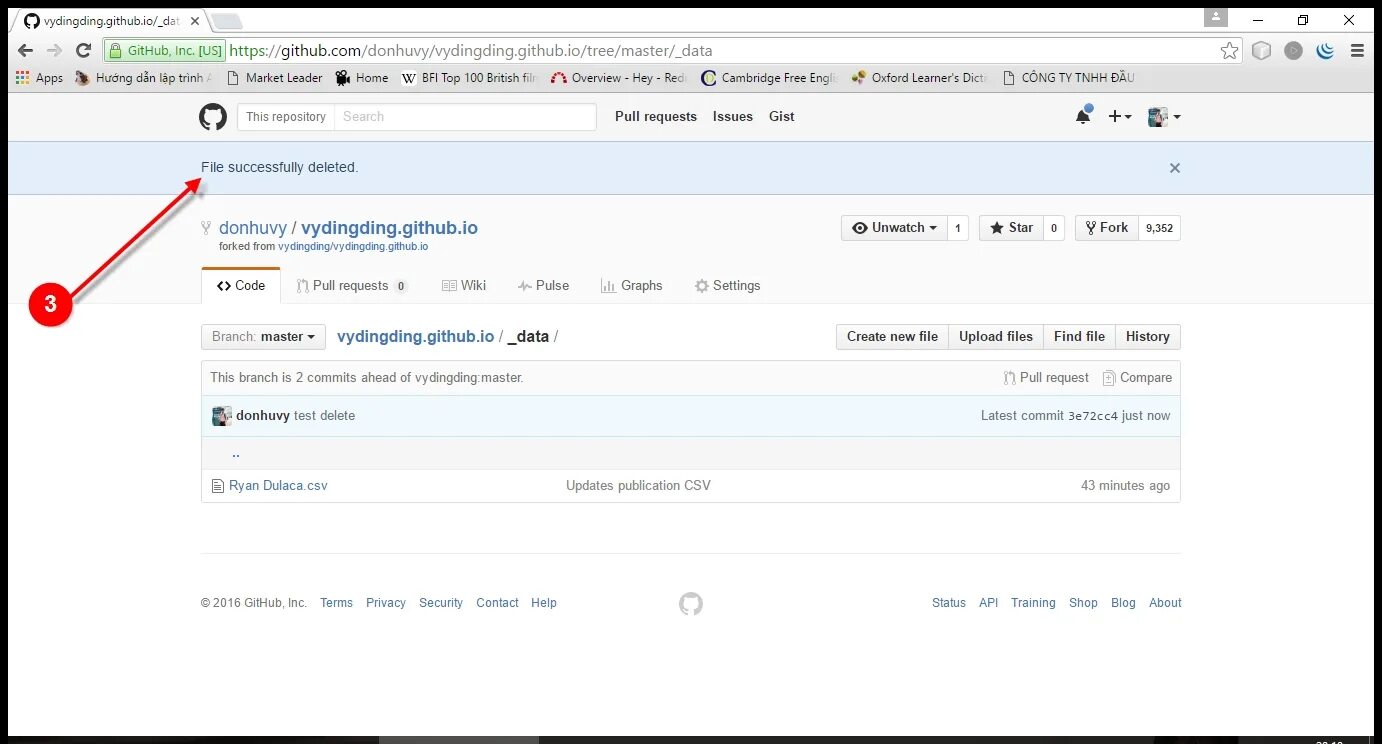Open the notifications bell icon
The width and height of the screenshot is (1382, 744).
coord(1083,116)
